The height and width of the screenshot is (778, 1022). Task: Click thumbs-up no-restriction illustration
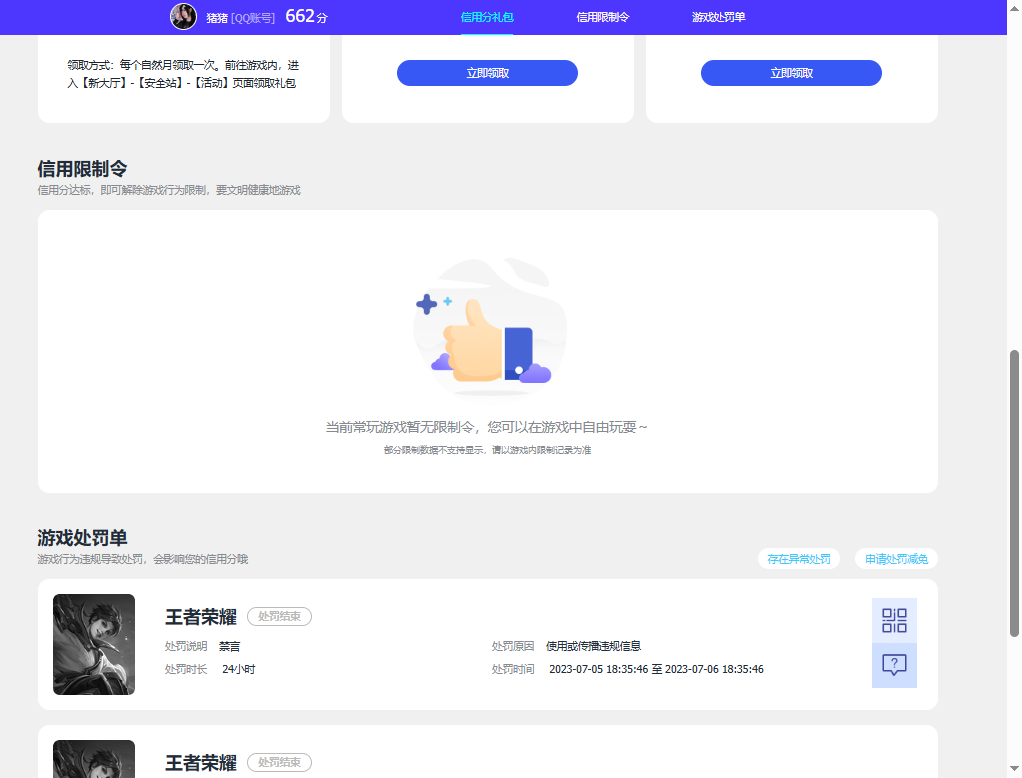490,327
